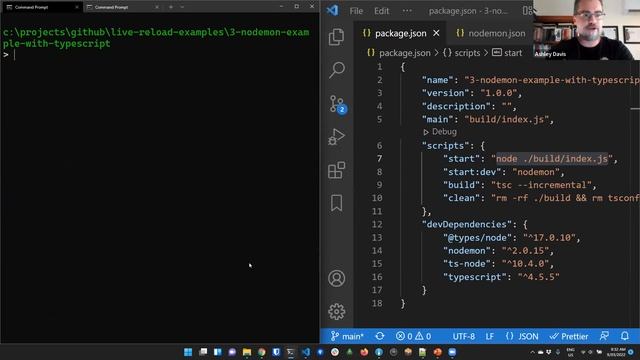The width and height of the screenshot is (640, 360).
Task: Click the "build" tsc --incremental line
Action: click(520, 185)
